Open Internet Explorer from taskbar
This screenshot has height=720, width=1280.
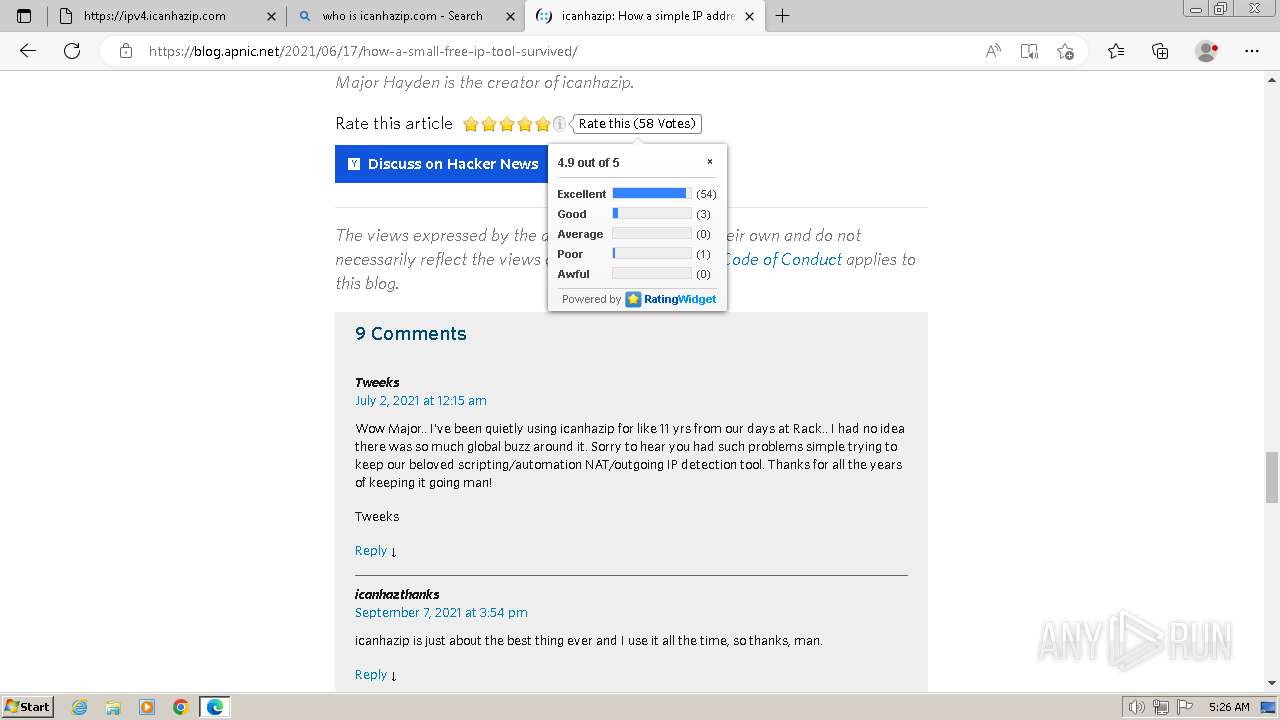coord(79,707)
